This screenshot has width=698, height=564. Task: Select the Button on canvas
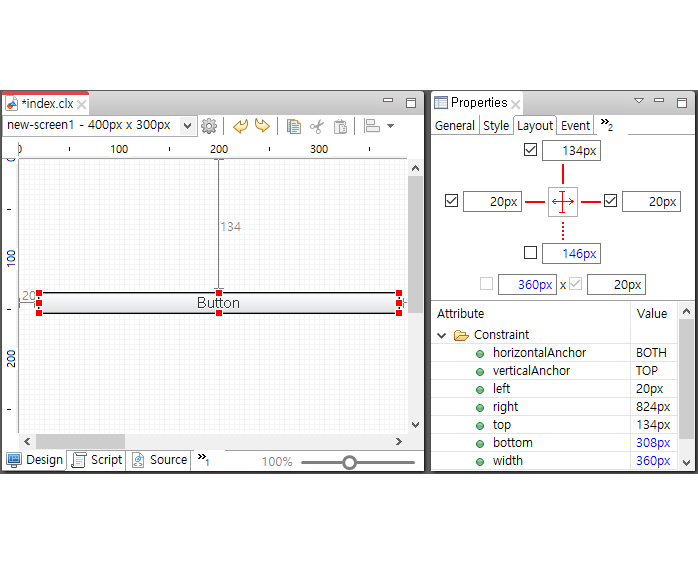pos(219,303)
